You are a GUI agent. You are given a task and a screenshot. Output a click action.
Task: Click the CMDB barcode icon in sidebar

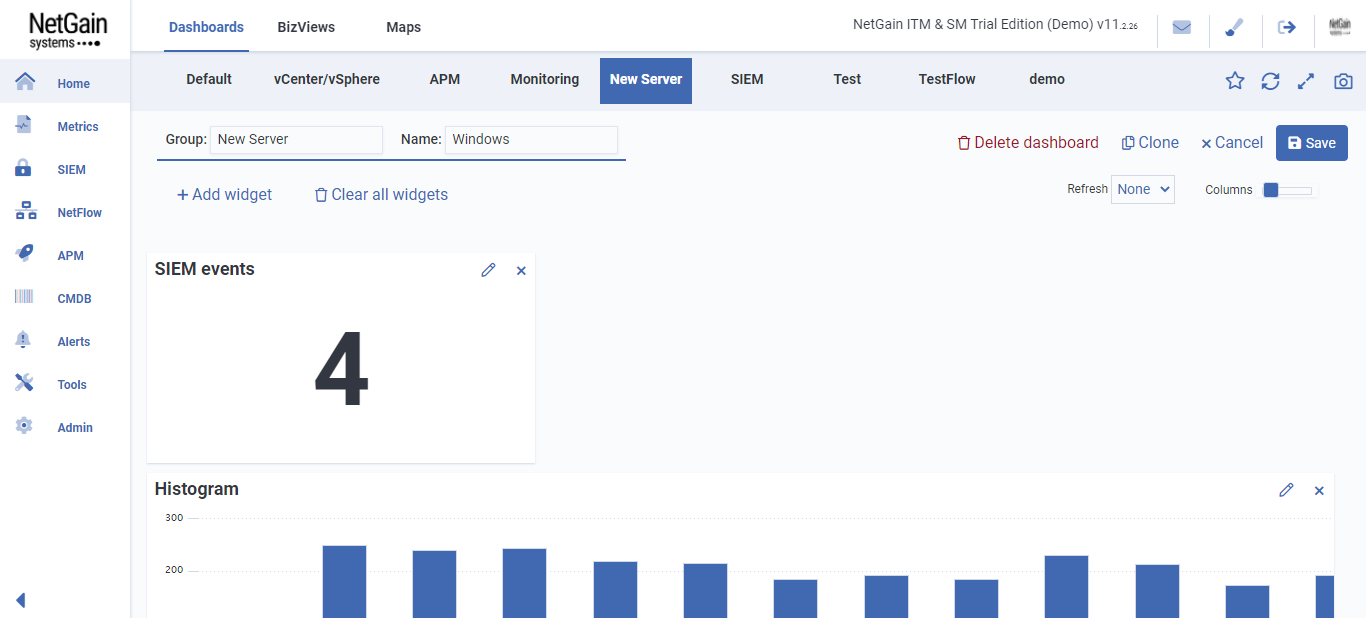pyautogui.click(x=24, y=297)
